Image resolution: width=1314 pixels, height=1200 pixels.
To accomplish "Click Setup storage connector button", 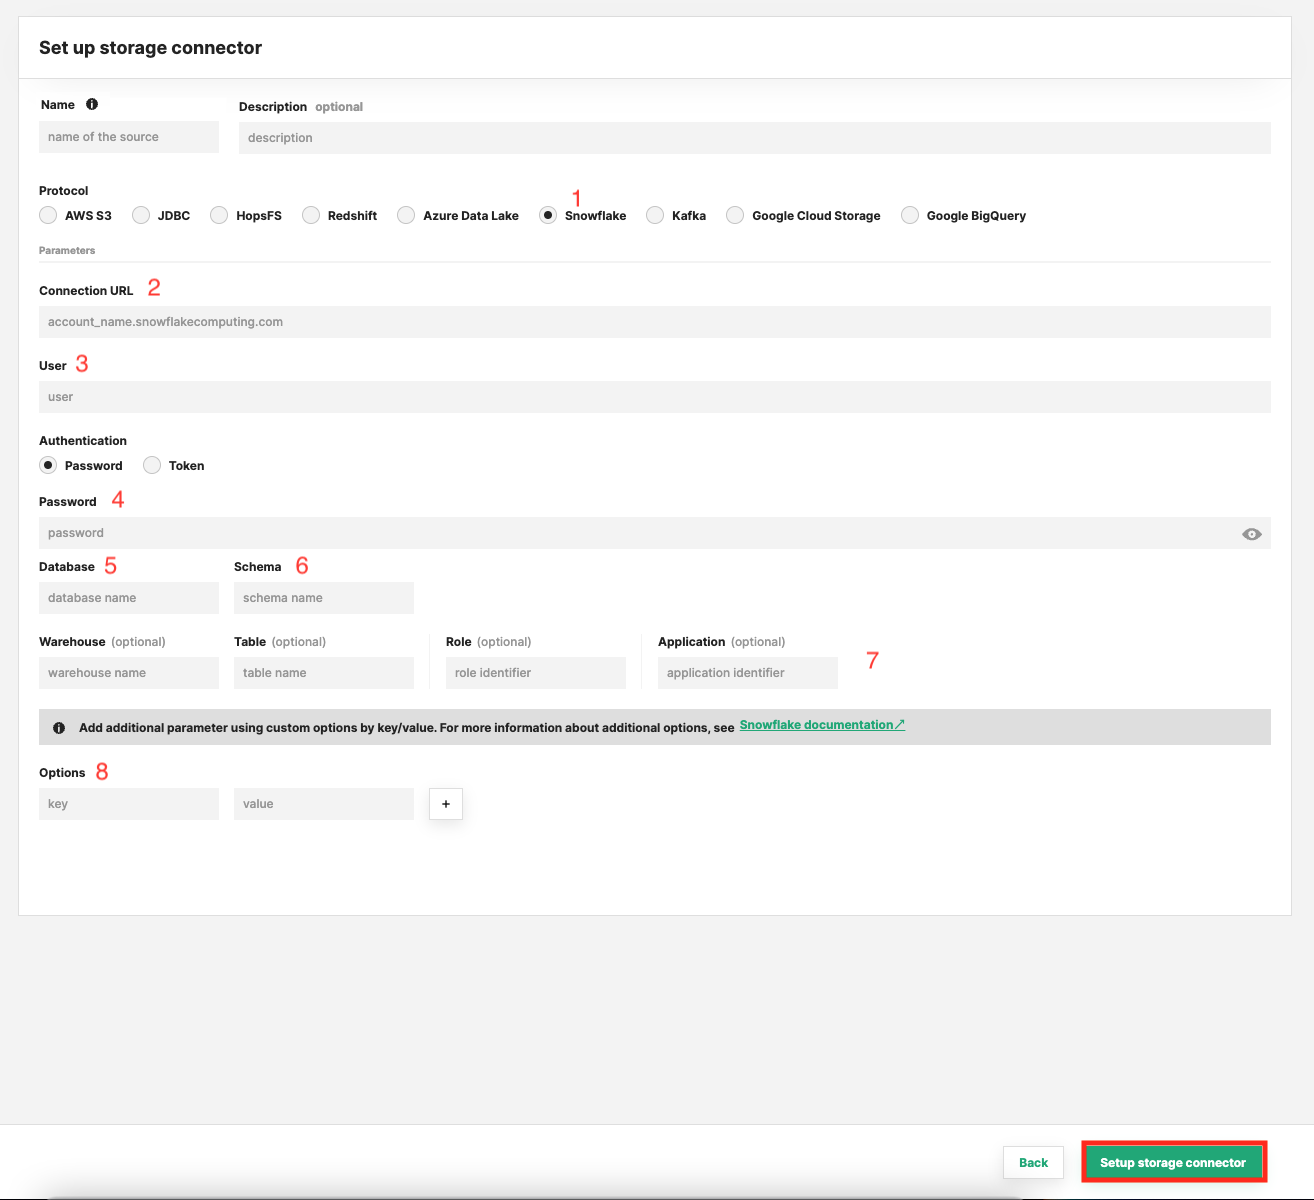I will pos(1173,1162).
